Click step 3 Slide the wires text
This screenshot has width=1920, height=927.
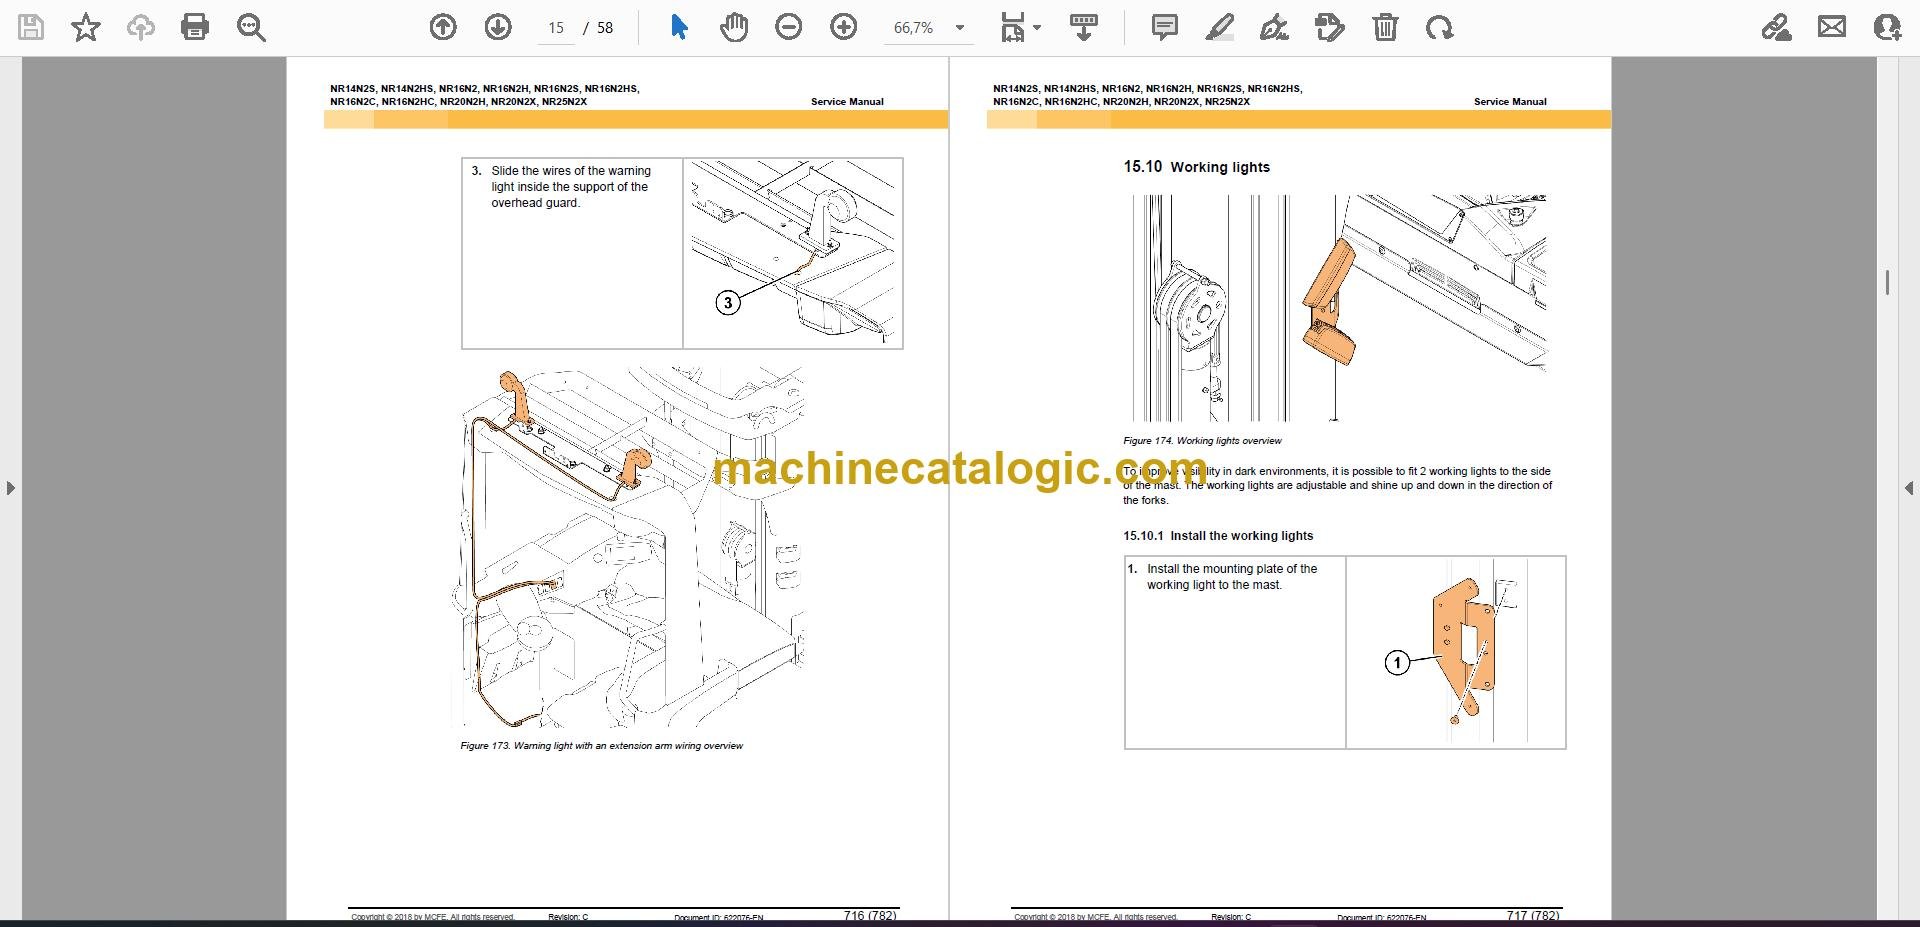pyautogui.click(x=570, y=187)
